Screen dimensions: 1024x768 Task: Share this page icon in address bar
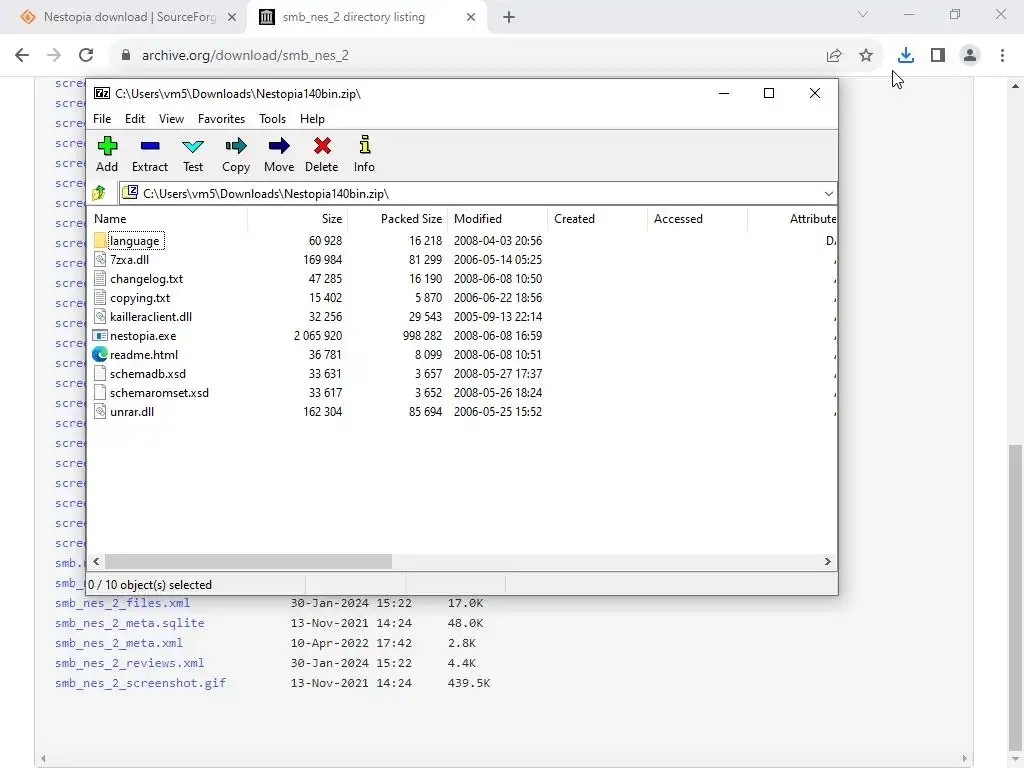(x=834, y=56)
